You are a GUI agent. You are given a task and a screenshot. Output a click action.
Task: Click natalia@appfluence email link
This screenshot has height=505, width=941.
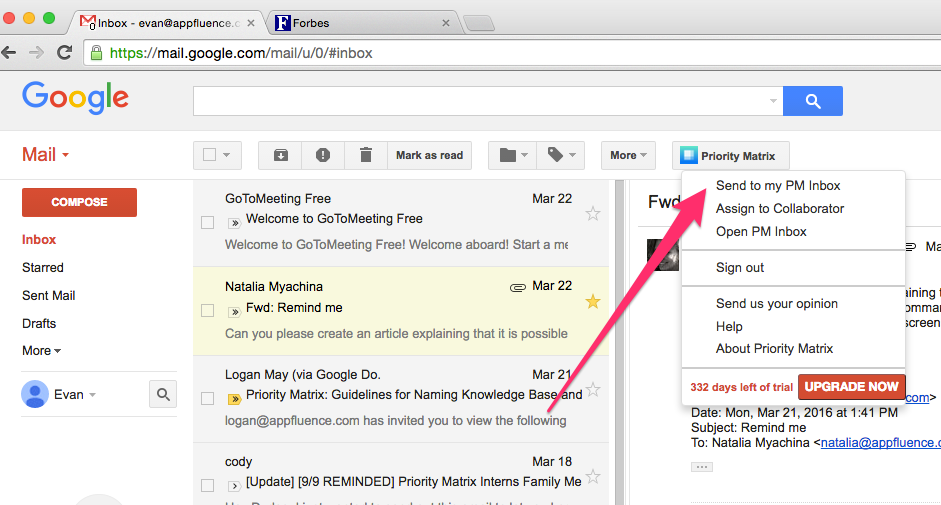[x=880, y=443]
